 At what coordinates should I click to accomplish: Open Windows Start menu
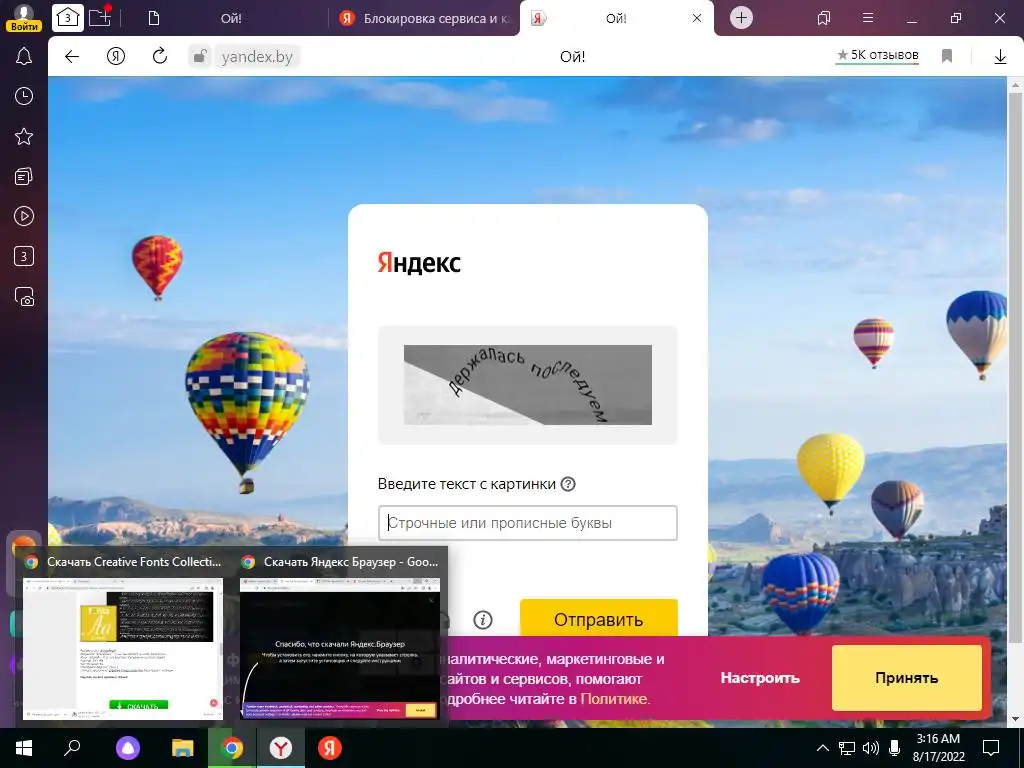24,748
